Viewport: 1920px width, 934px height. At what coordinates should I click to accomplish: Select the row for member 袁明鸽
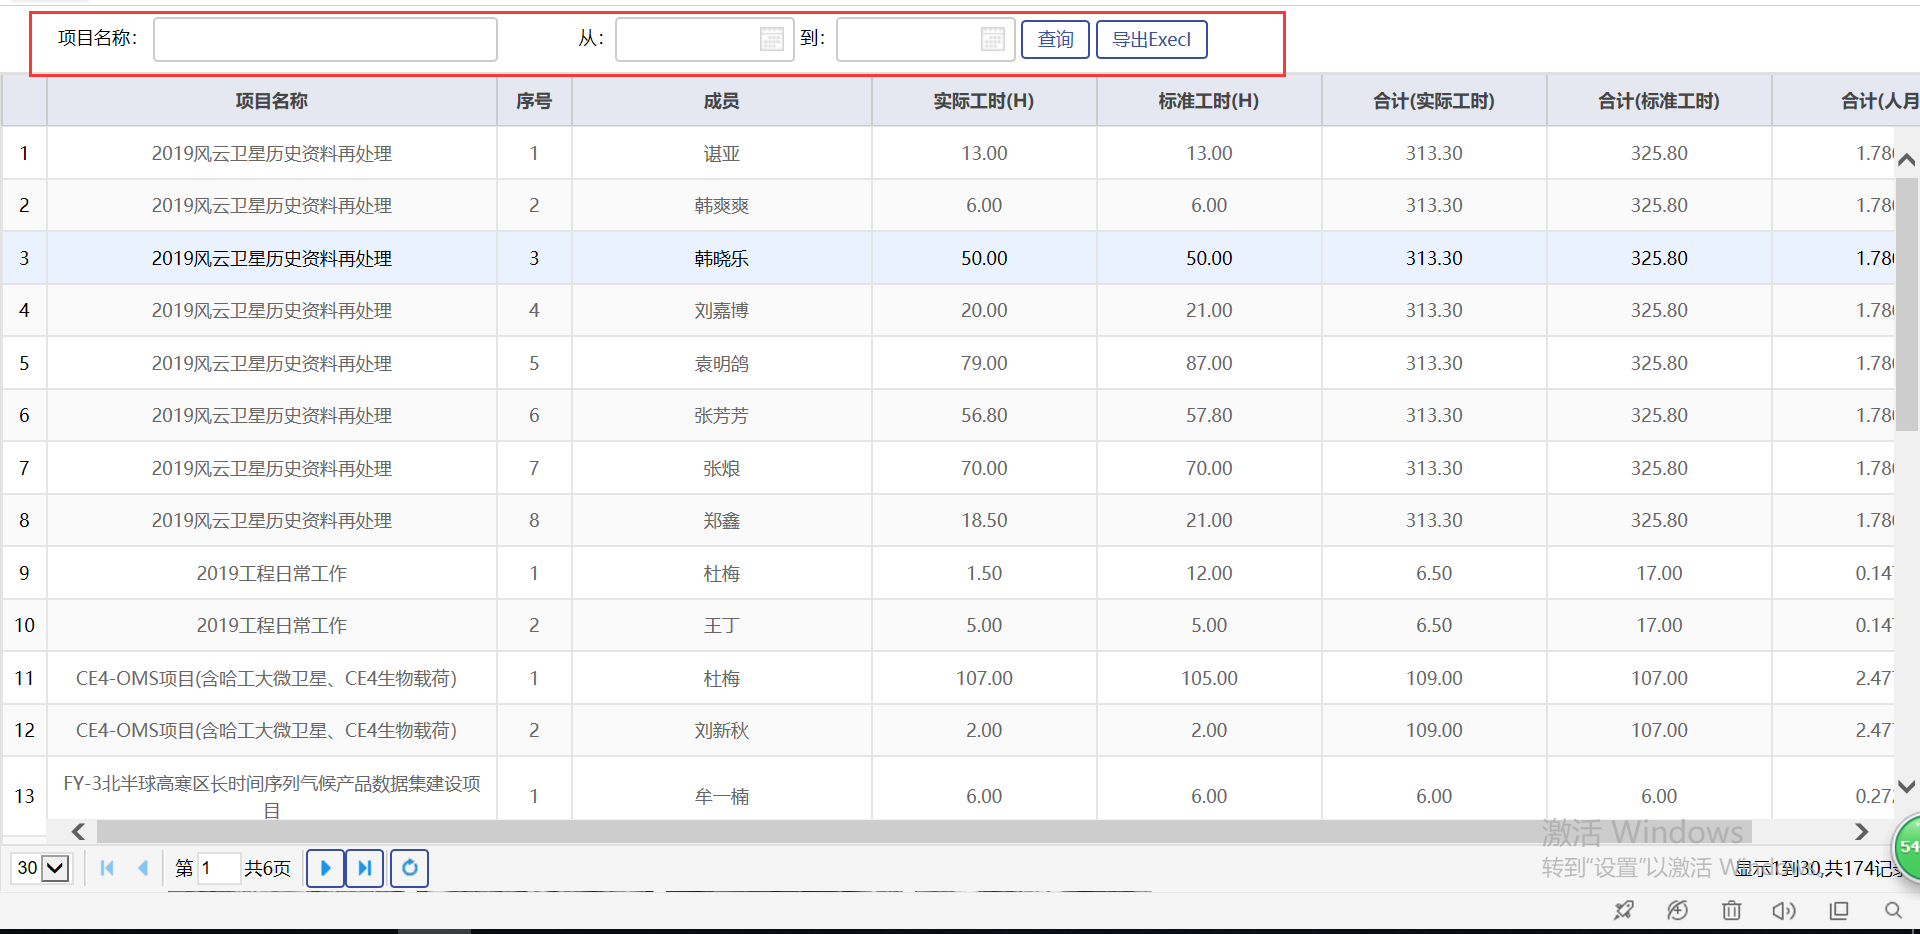click(x=721, y=364)
